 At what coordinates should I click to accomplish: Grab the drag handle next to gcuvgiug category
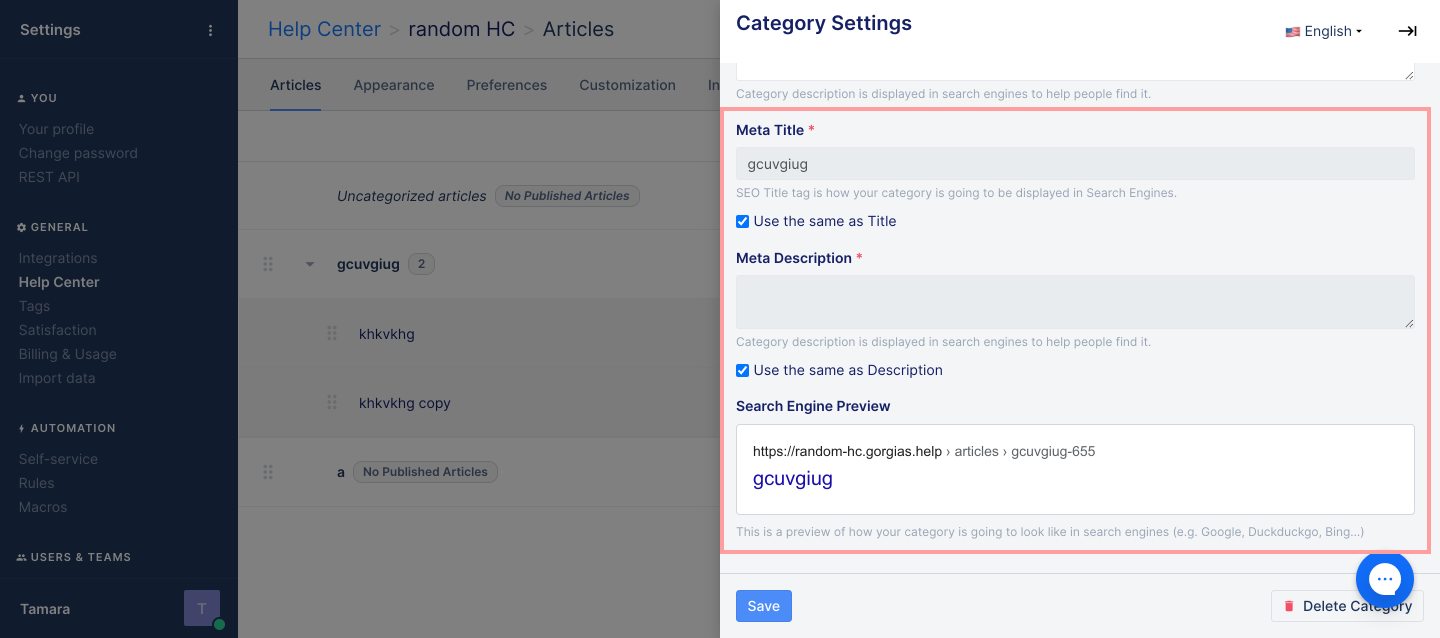click(268, 264)
